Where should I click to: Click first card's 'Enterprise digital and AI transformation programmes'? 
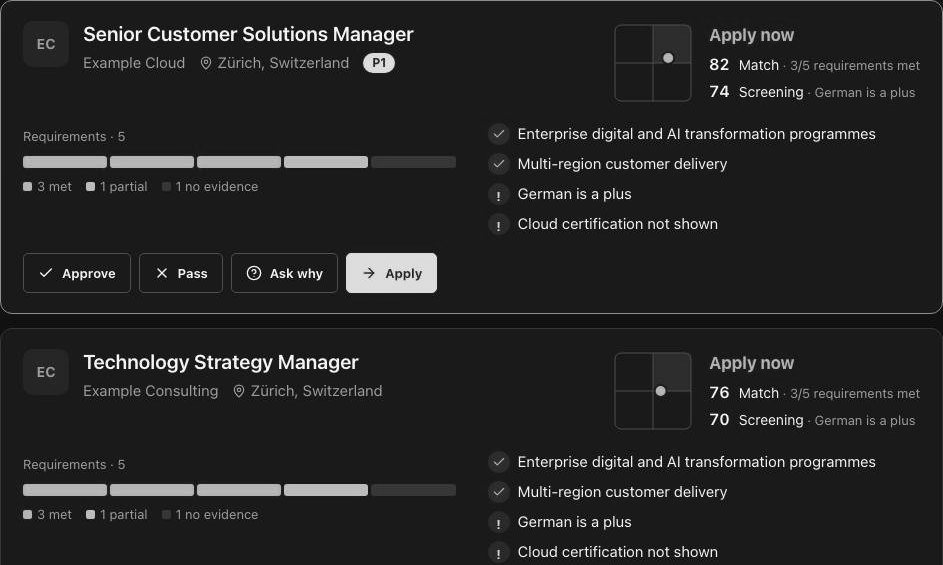[x=696, y=134]
